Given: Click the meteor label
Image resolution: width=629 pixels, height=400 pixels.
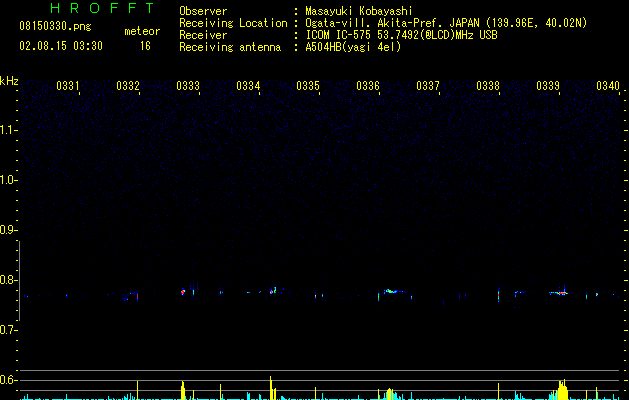Looking at the screenshot, I should pos(142,31).
